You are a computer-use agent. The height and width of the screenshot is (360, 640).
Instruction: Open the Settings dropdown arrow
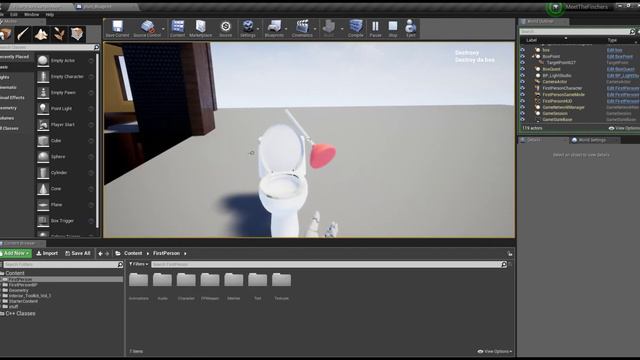coord(258,29)
